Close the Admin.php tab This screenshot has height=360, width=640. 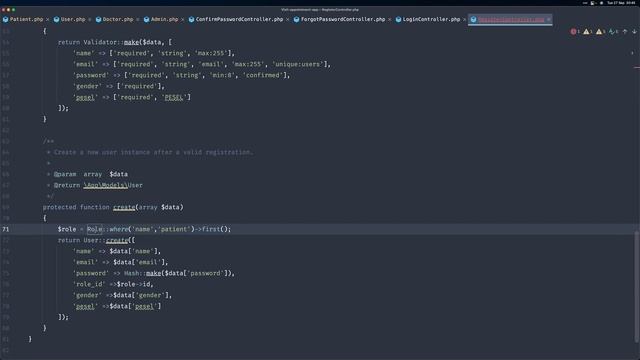(182, 19)
